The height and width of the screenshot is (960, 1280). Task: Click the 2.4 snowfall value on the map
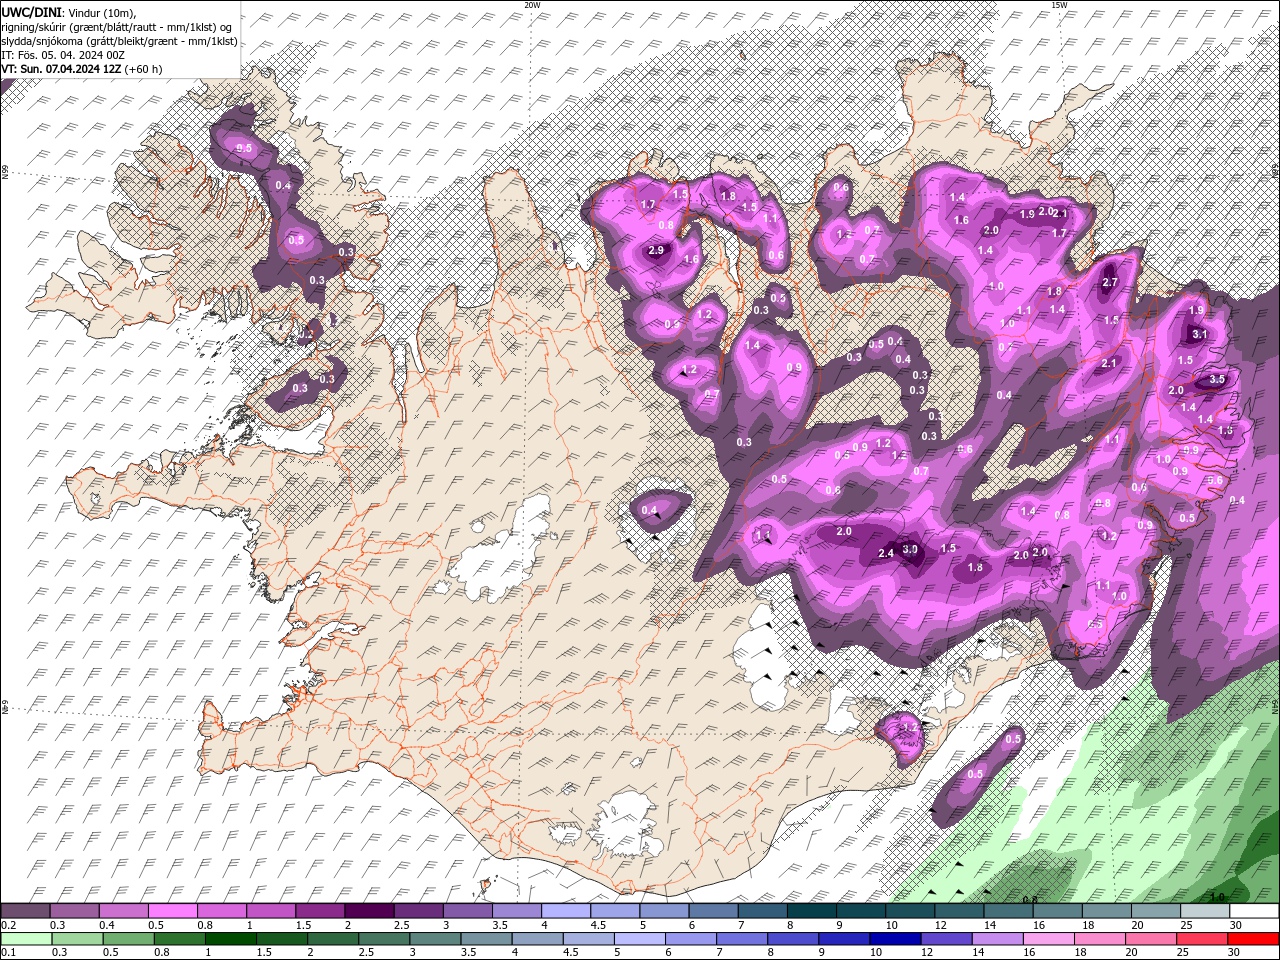click(886, 553)
